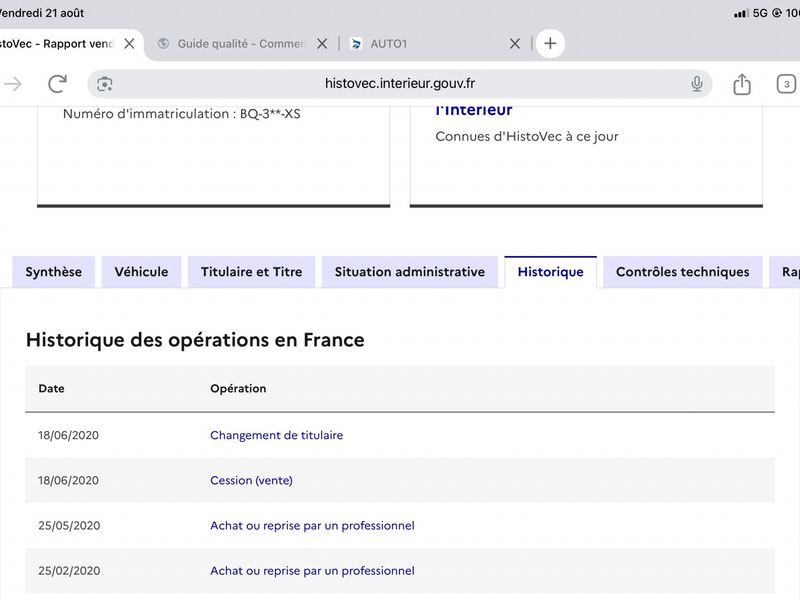800x600 pixels.
Task: Open the Contrôles techniques tab
Action: 683,272
